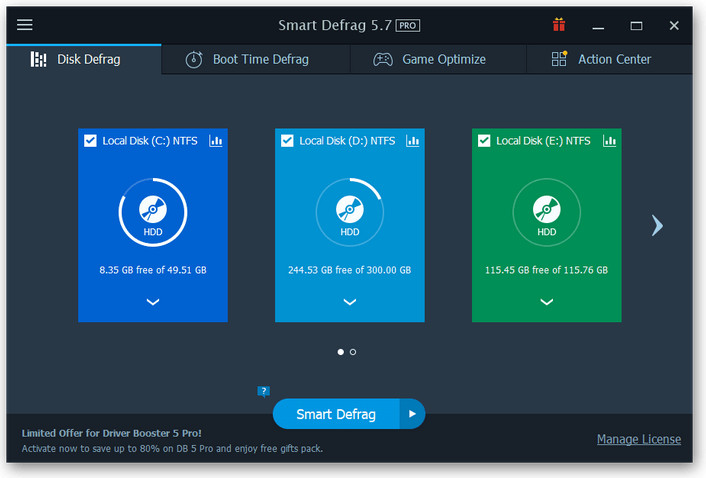Go to next page of disks arrow

click(657, 225)
